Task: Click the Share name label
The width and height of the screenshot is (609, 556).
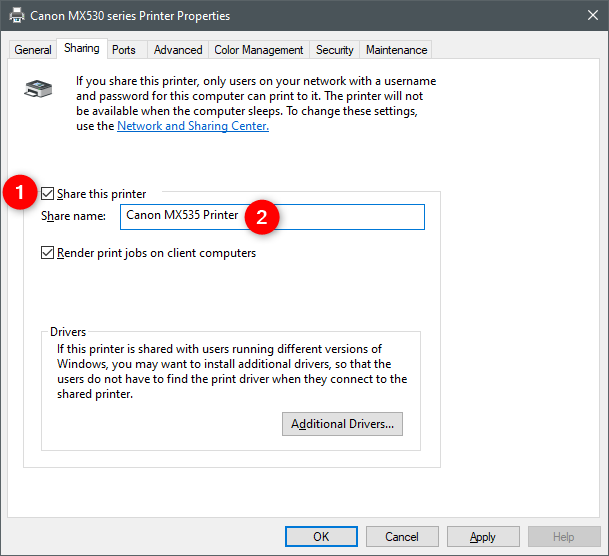Action: coord(73,216)
